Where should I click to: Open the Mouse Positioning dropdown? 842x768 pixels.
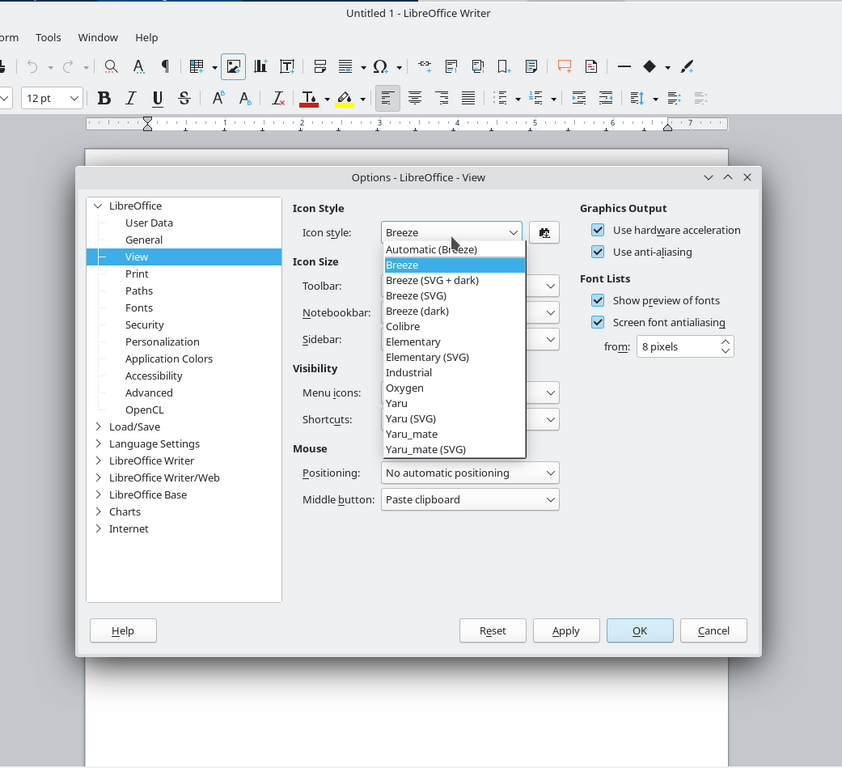(x=469, y=473)
